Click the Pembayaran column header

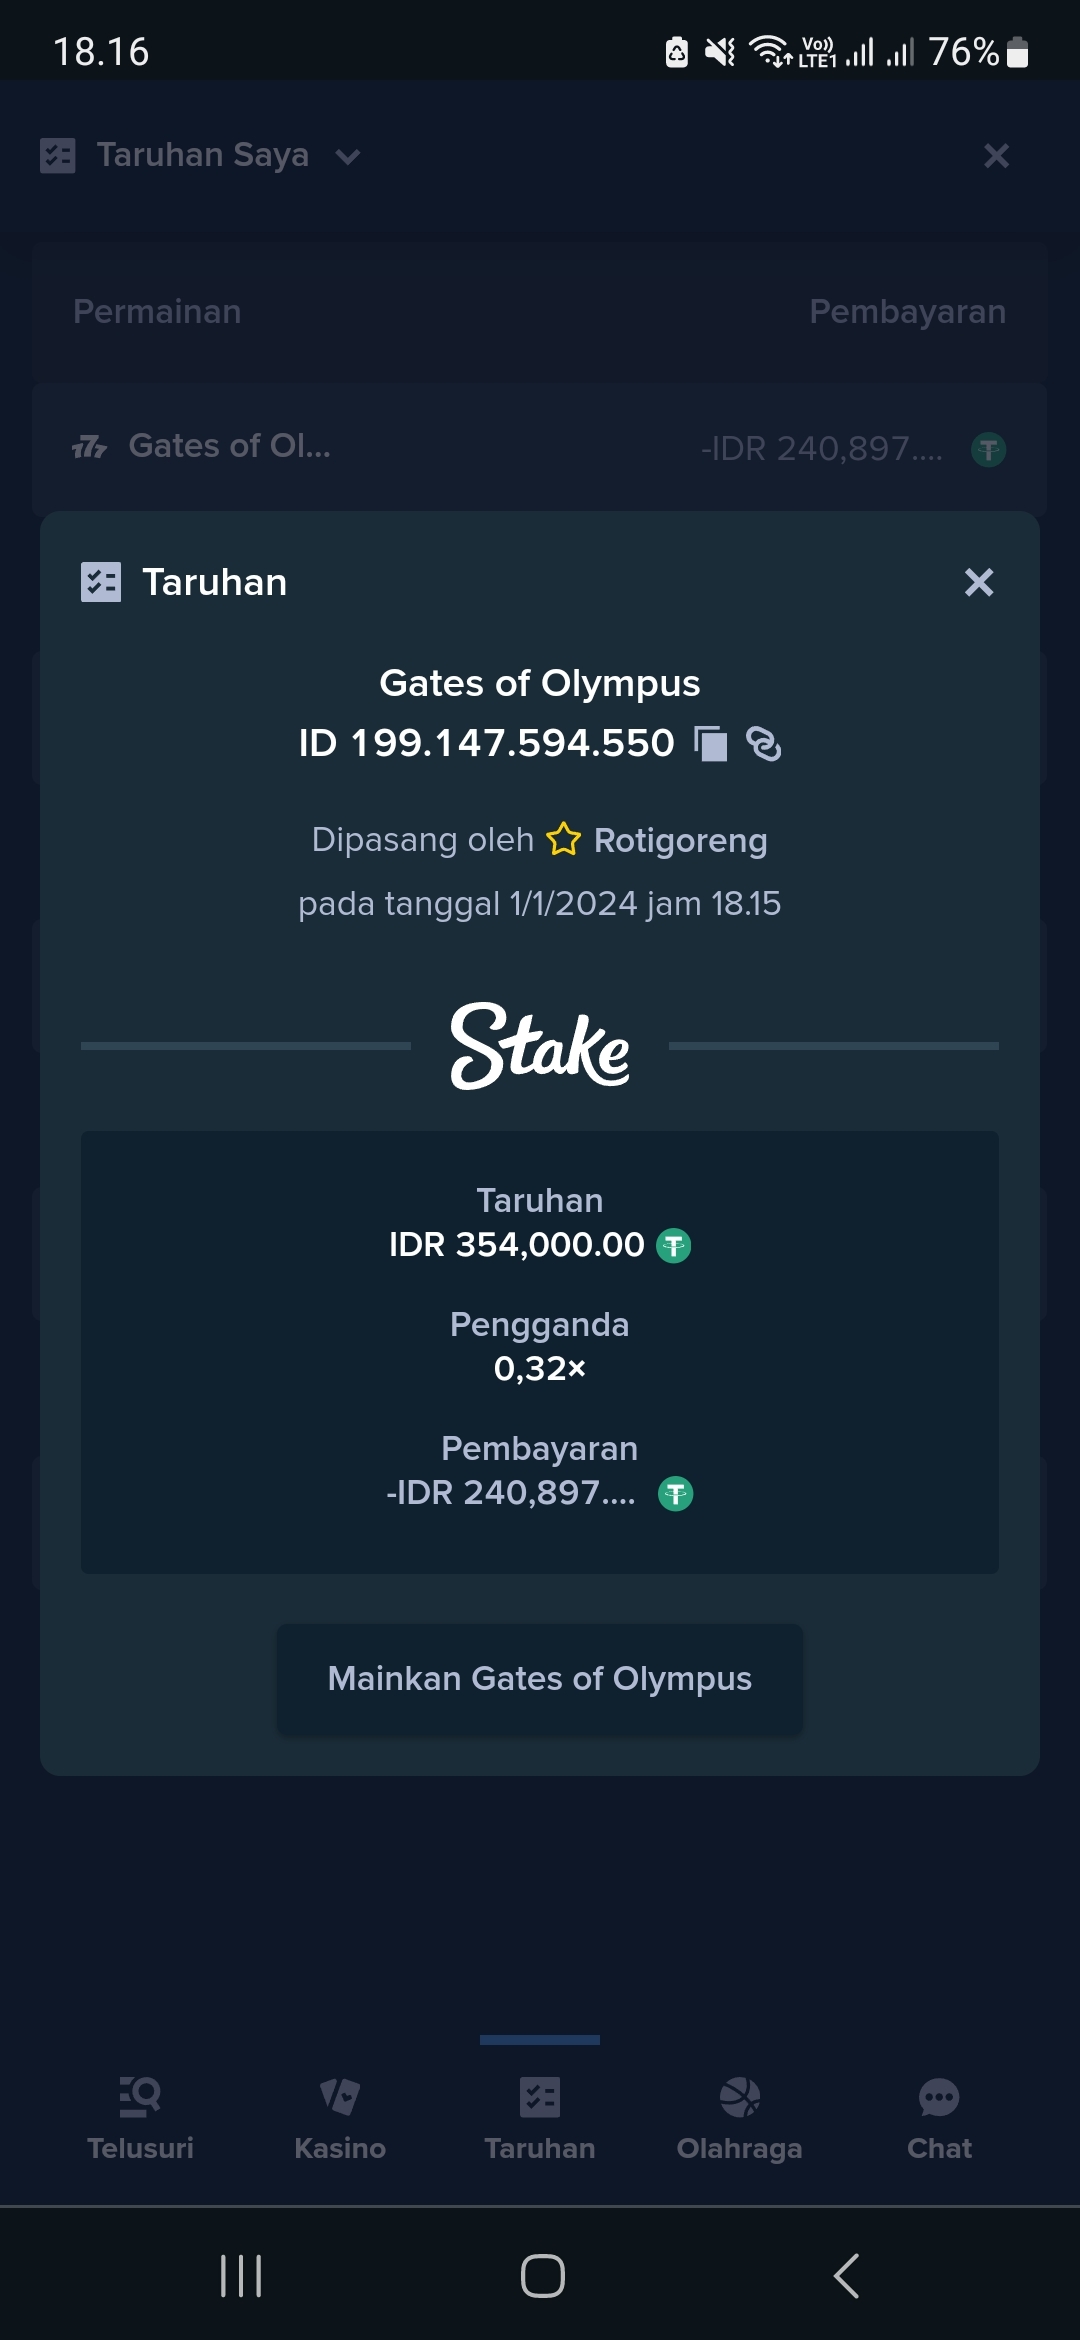coord(907,312)
